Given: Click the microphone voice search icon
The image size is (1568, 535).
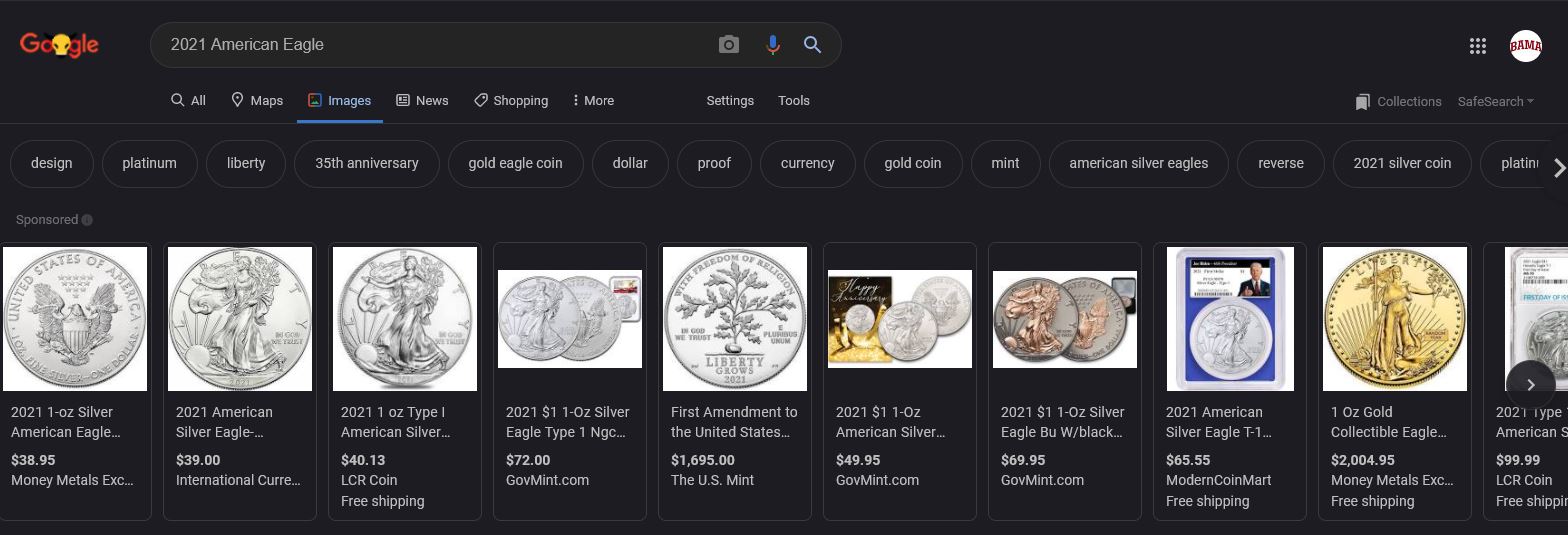Looking at the screenshot, I should pyautogui.click(x=772, y=45).
